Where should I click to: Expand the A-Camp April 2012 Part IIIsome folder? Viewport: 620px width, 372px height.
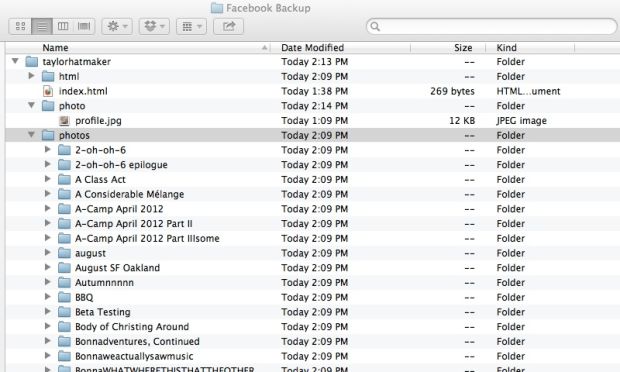48,238
